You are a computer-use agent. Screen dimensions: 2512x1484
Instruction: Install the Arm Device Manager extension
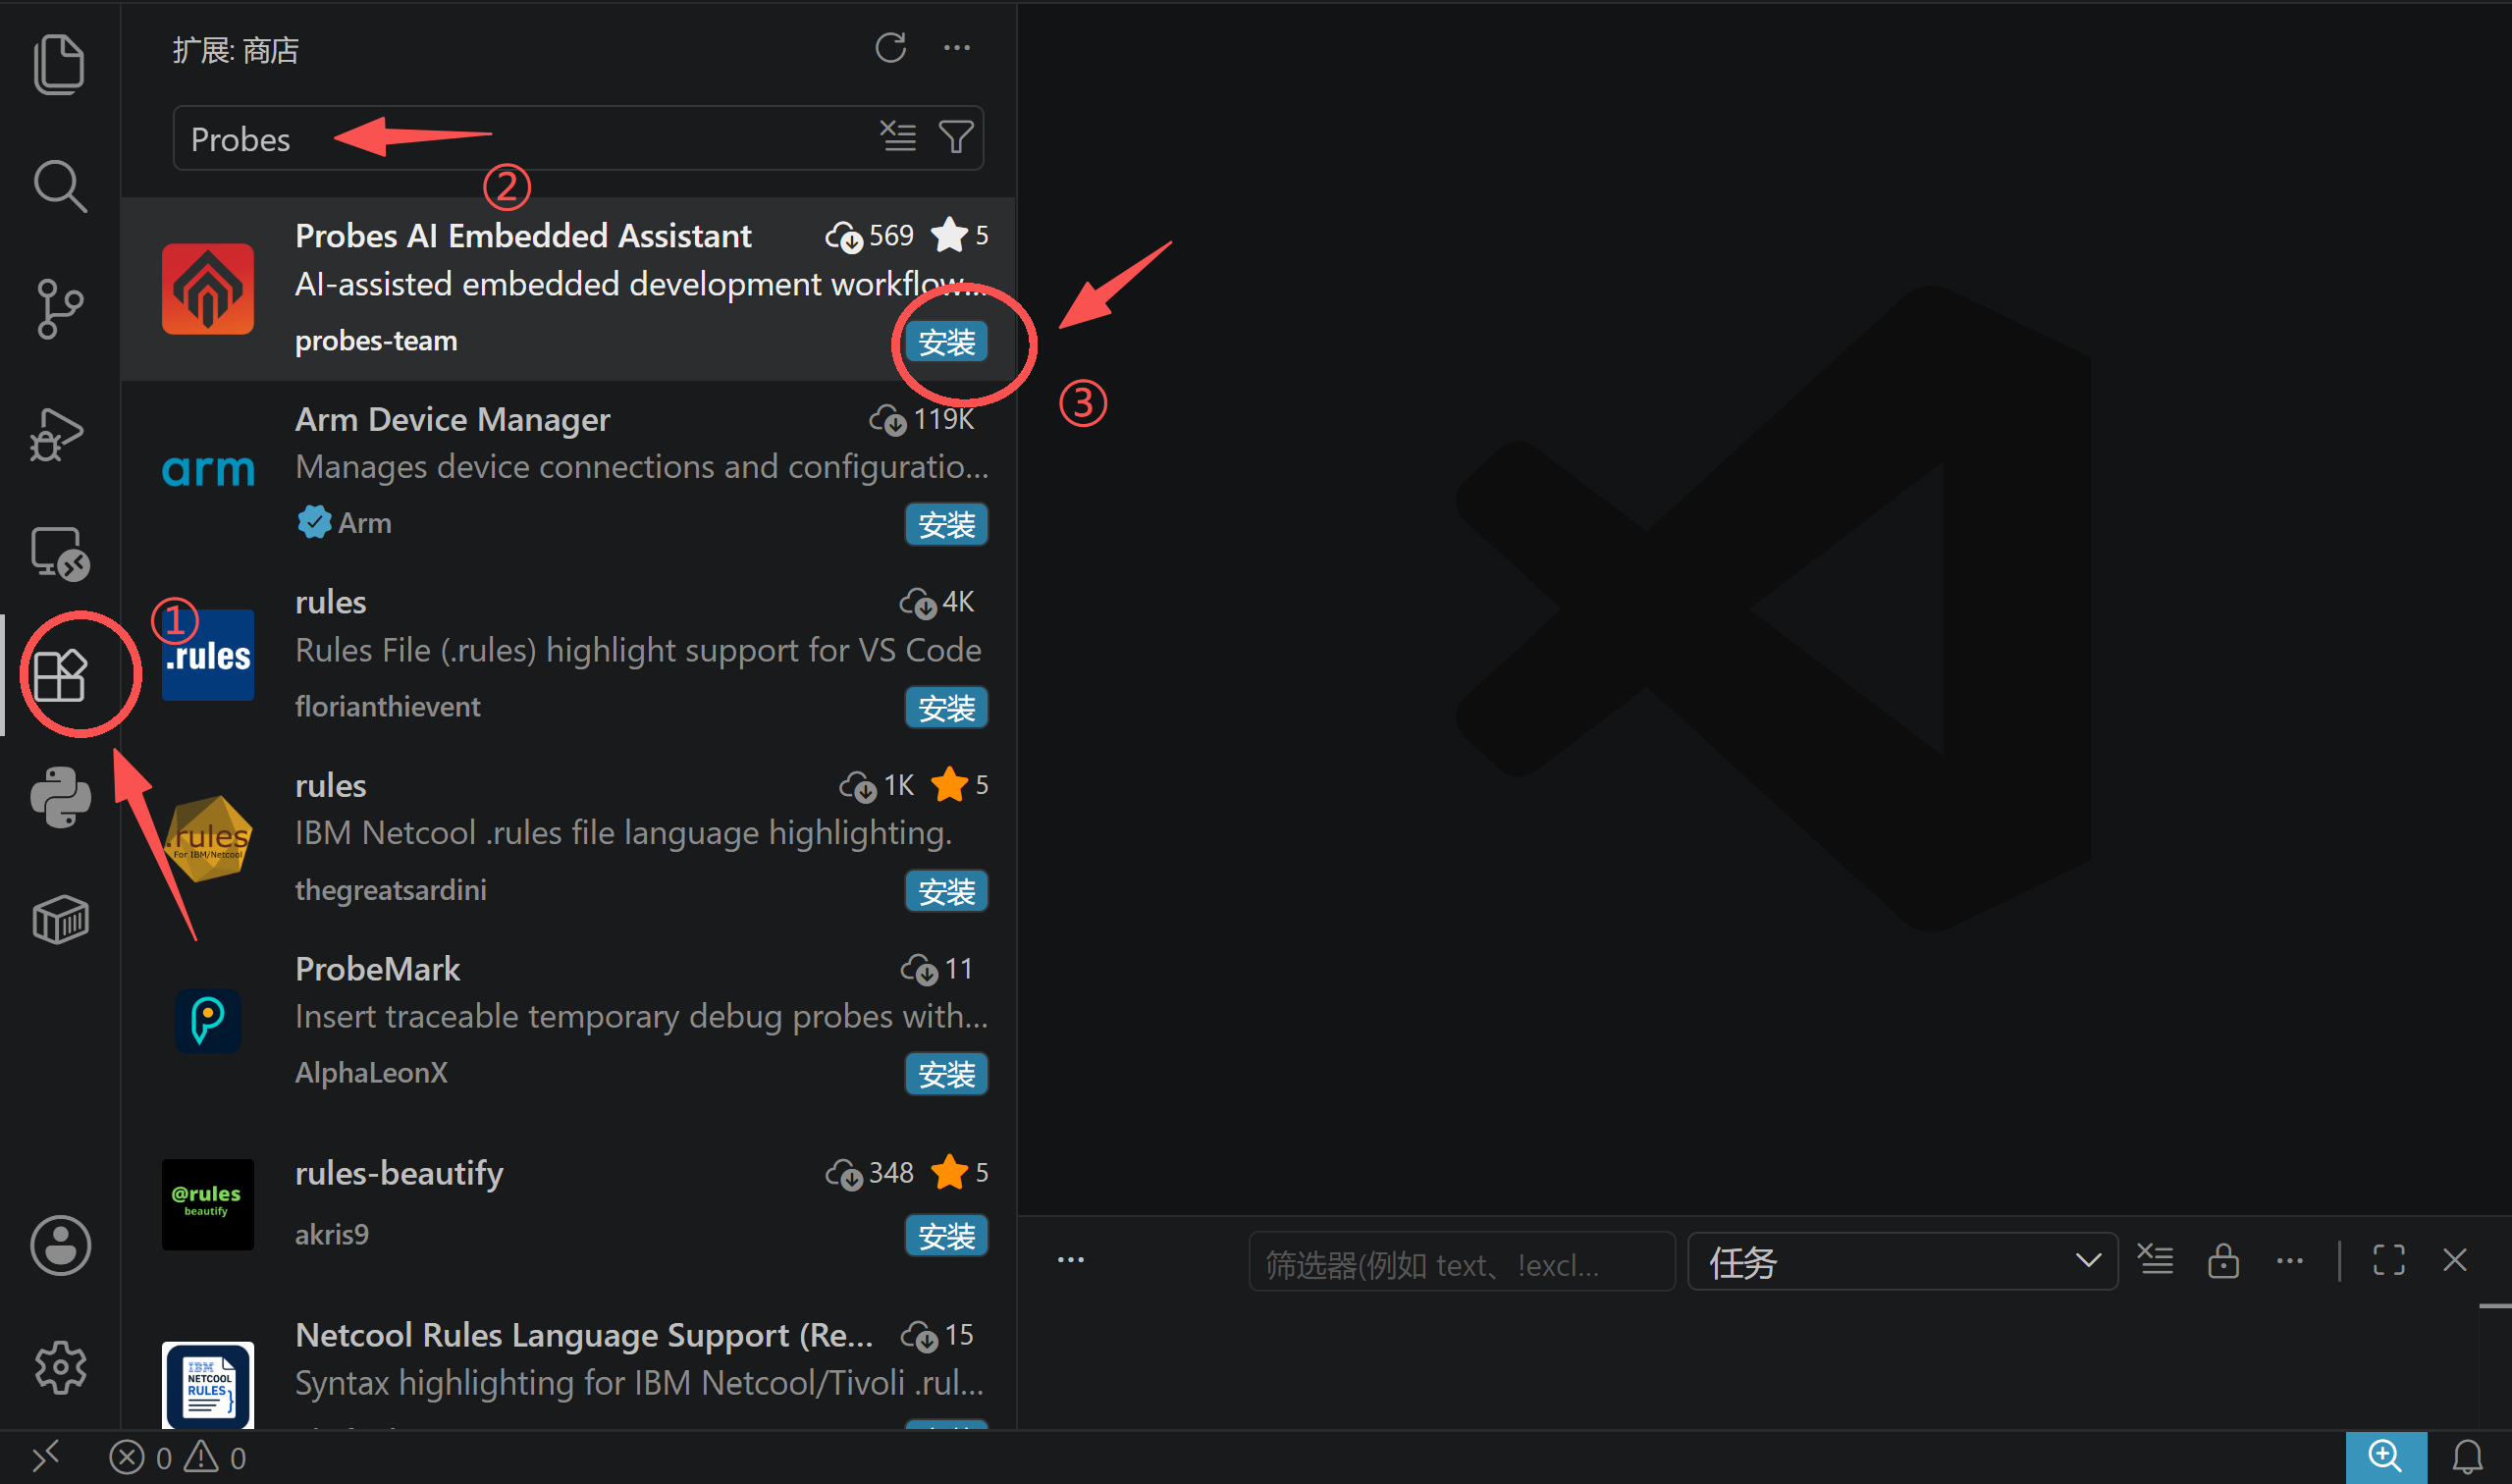(946, 525)
